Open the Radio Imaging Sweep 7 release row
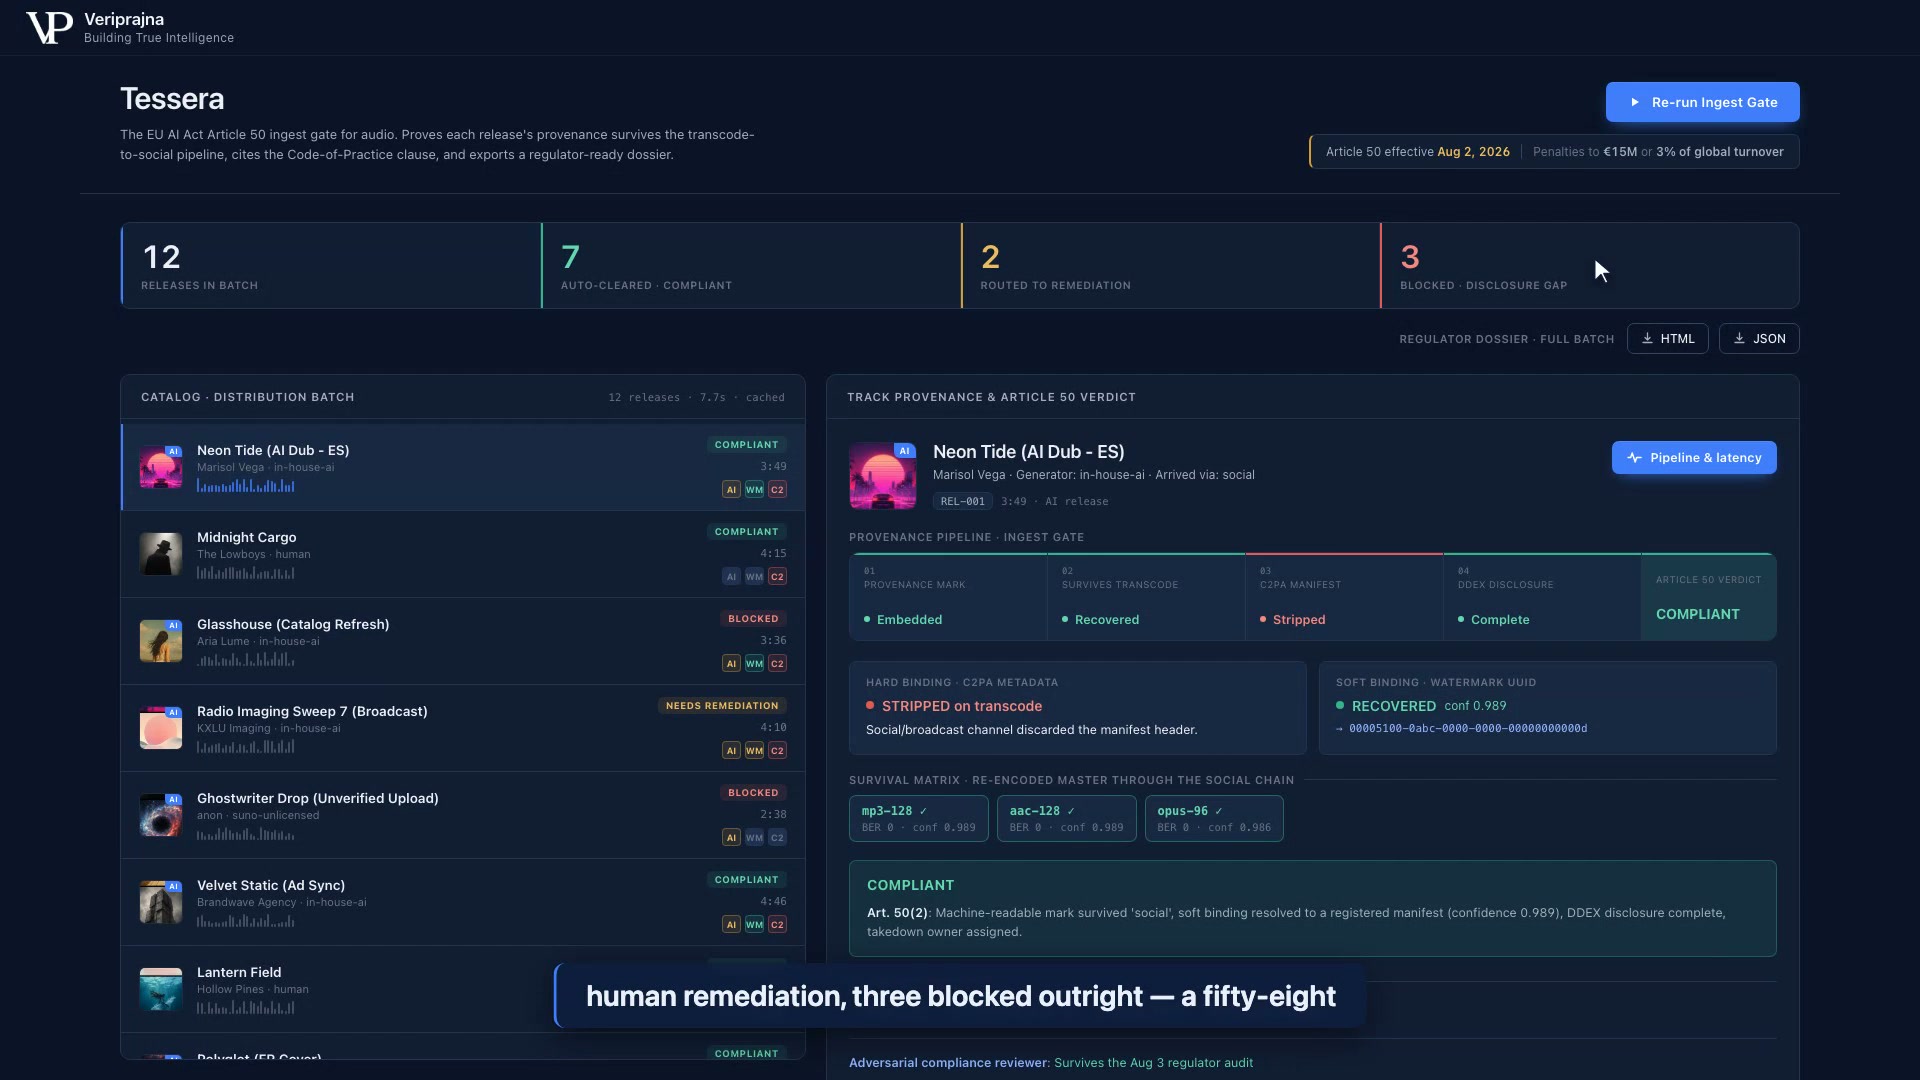This screenshot has width=1920, height=1080. coord(463,728)
